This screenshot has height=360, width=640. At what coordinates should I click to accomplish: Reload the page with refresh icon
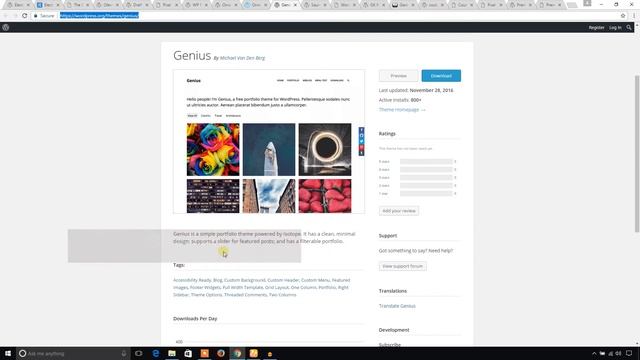pyautogui.click(x=24, y=16)
